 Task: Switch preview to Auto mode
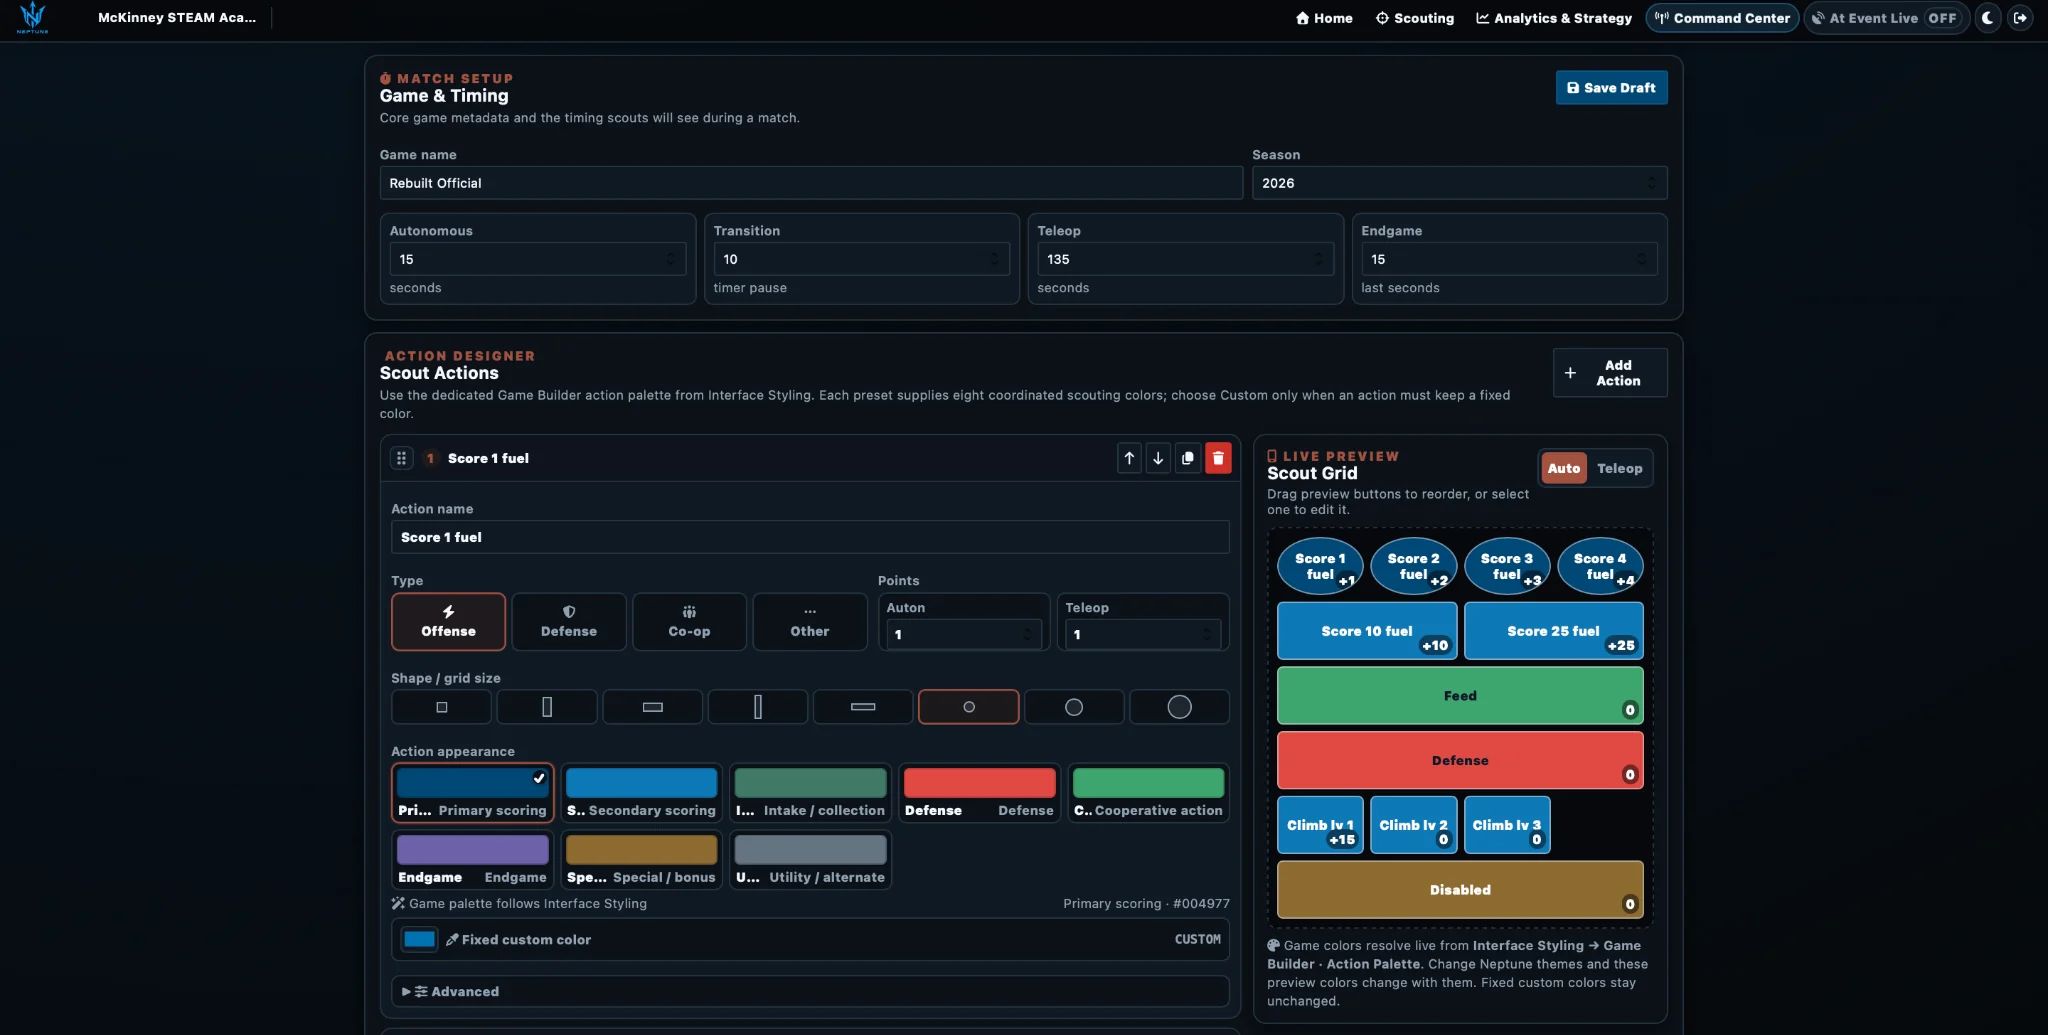(x=1564, y=468)
